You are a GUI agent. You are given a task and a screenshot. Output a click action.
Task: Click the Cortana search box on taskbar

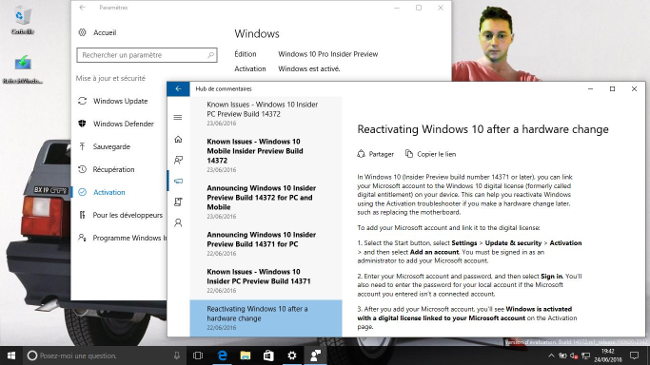(104, 355)
